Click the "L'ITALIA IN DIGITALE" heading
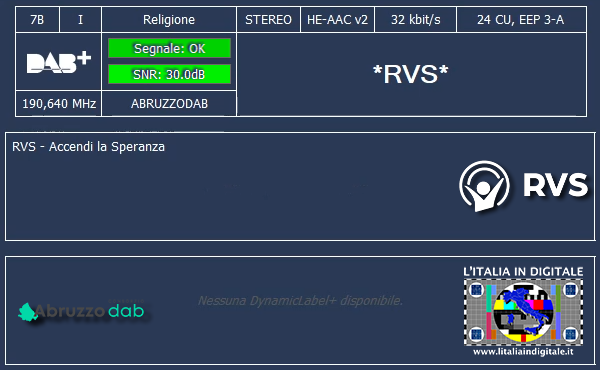Viewport: 600px width, 370px height. click(523, 272)
